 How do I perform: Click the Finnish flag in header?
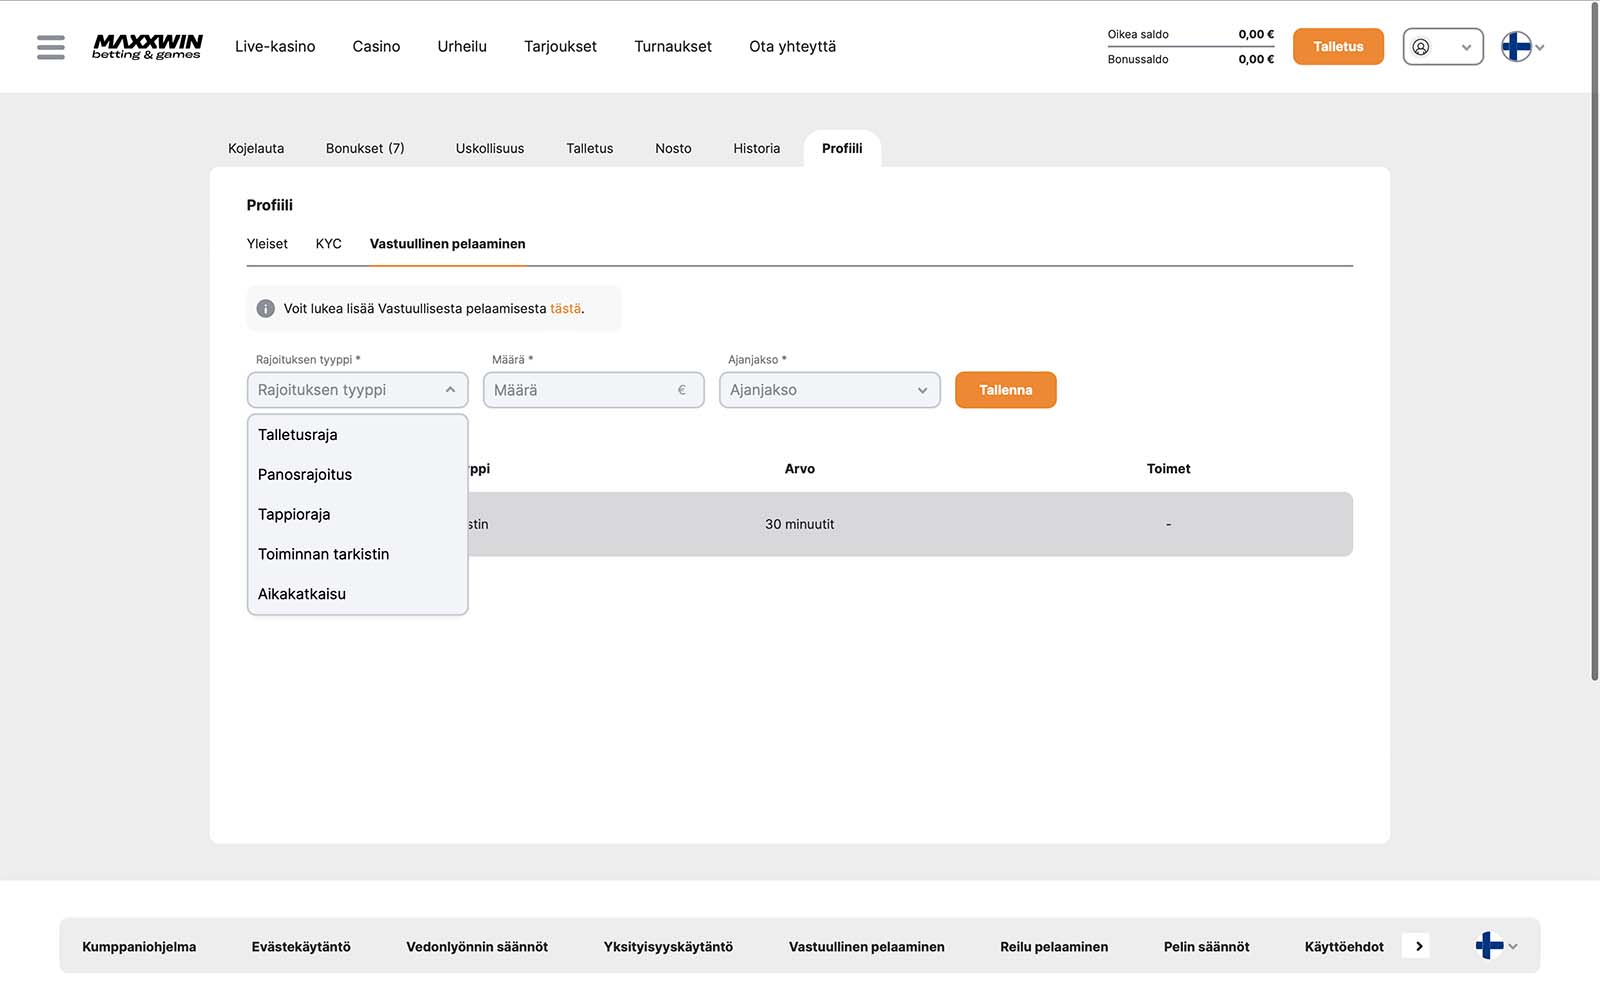(1516, 47)
